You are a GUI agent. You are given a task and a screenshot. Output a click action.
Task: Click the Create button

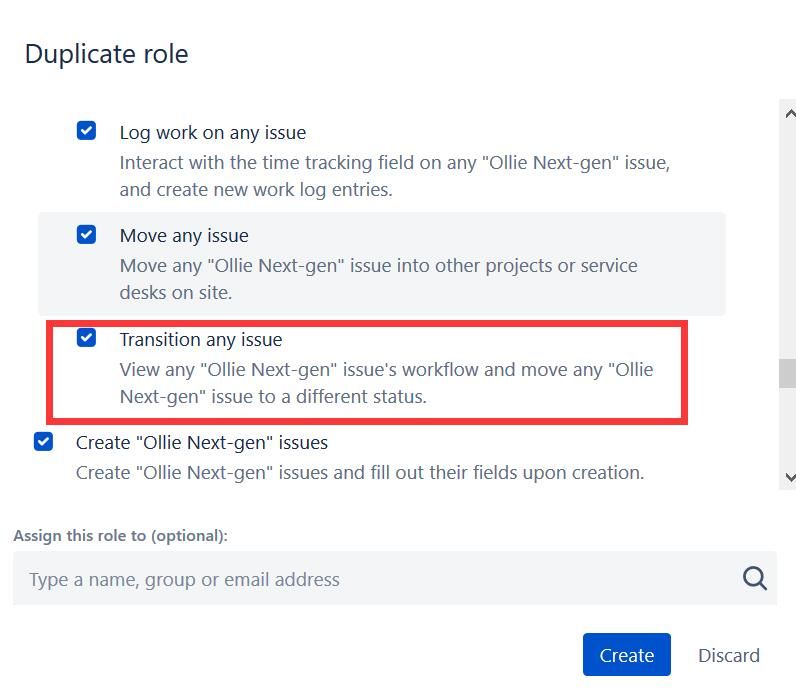(x=626, y=655)
